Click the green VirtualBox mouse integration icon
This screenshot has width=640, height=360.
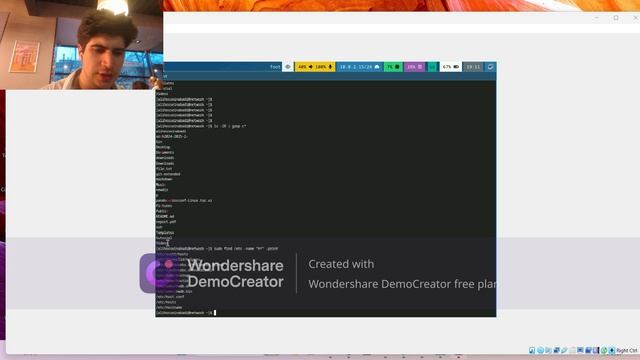pos(604,350)
